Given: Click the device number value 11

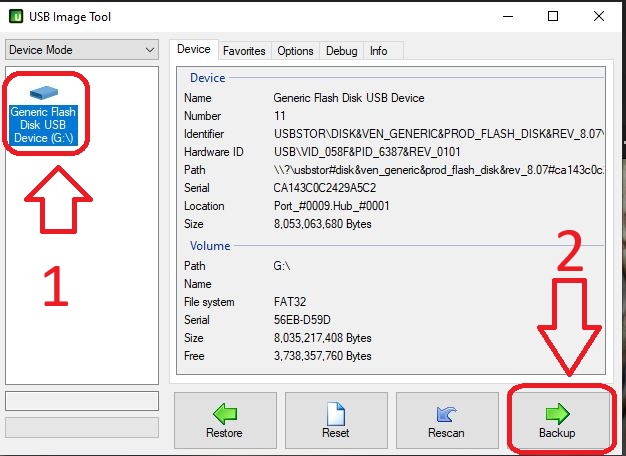Looking at the screenshot, I should coord(279,116).
